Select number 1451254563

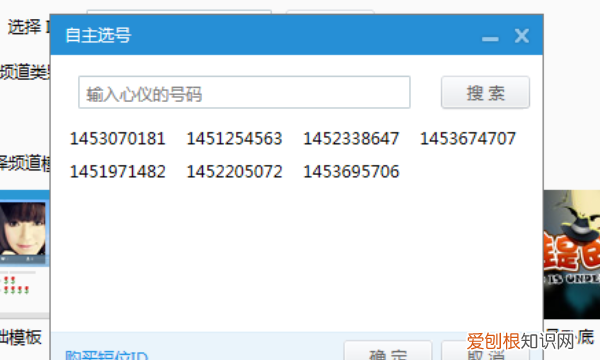coord(234,138)
